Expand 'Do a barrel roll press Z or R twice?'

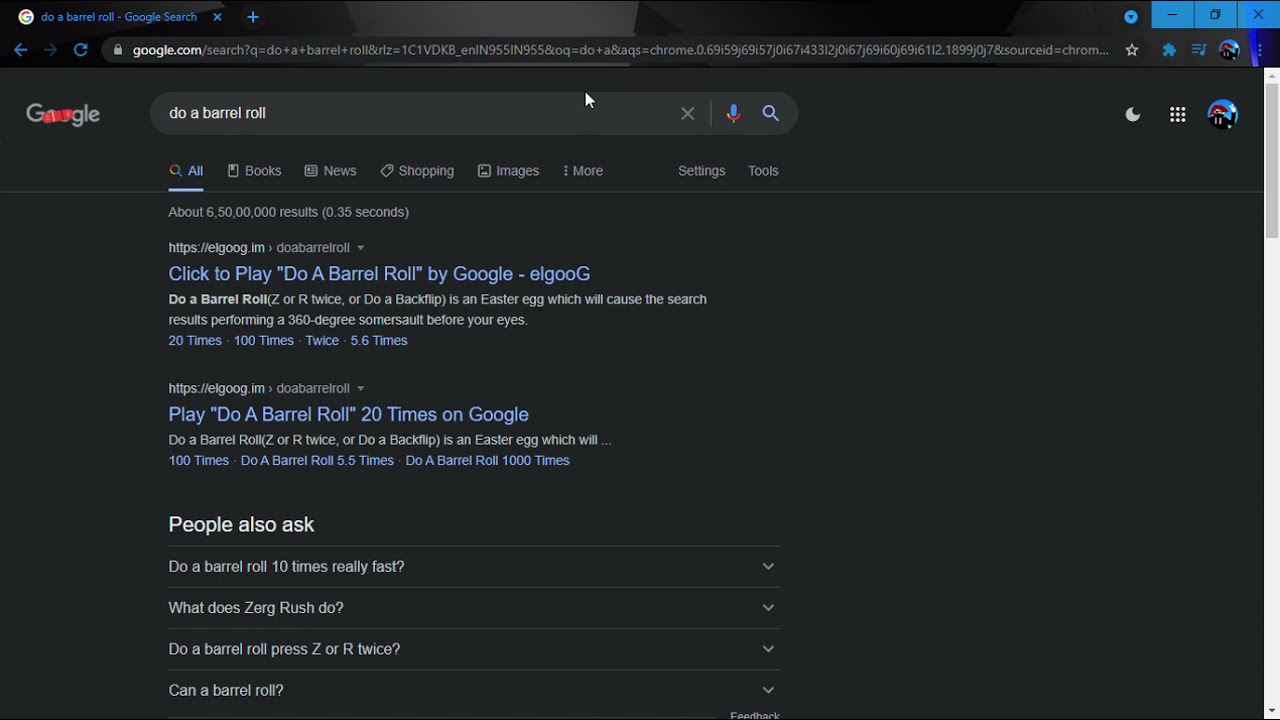pyautogui.click(x=474, y=649)
